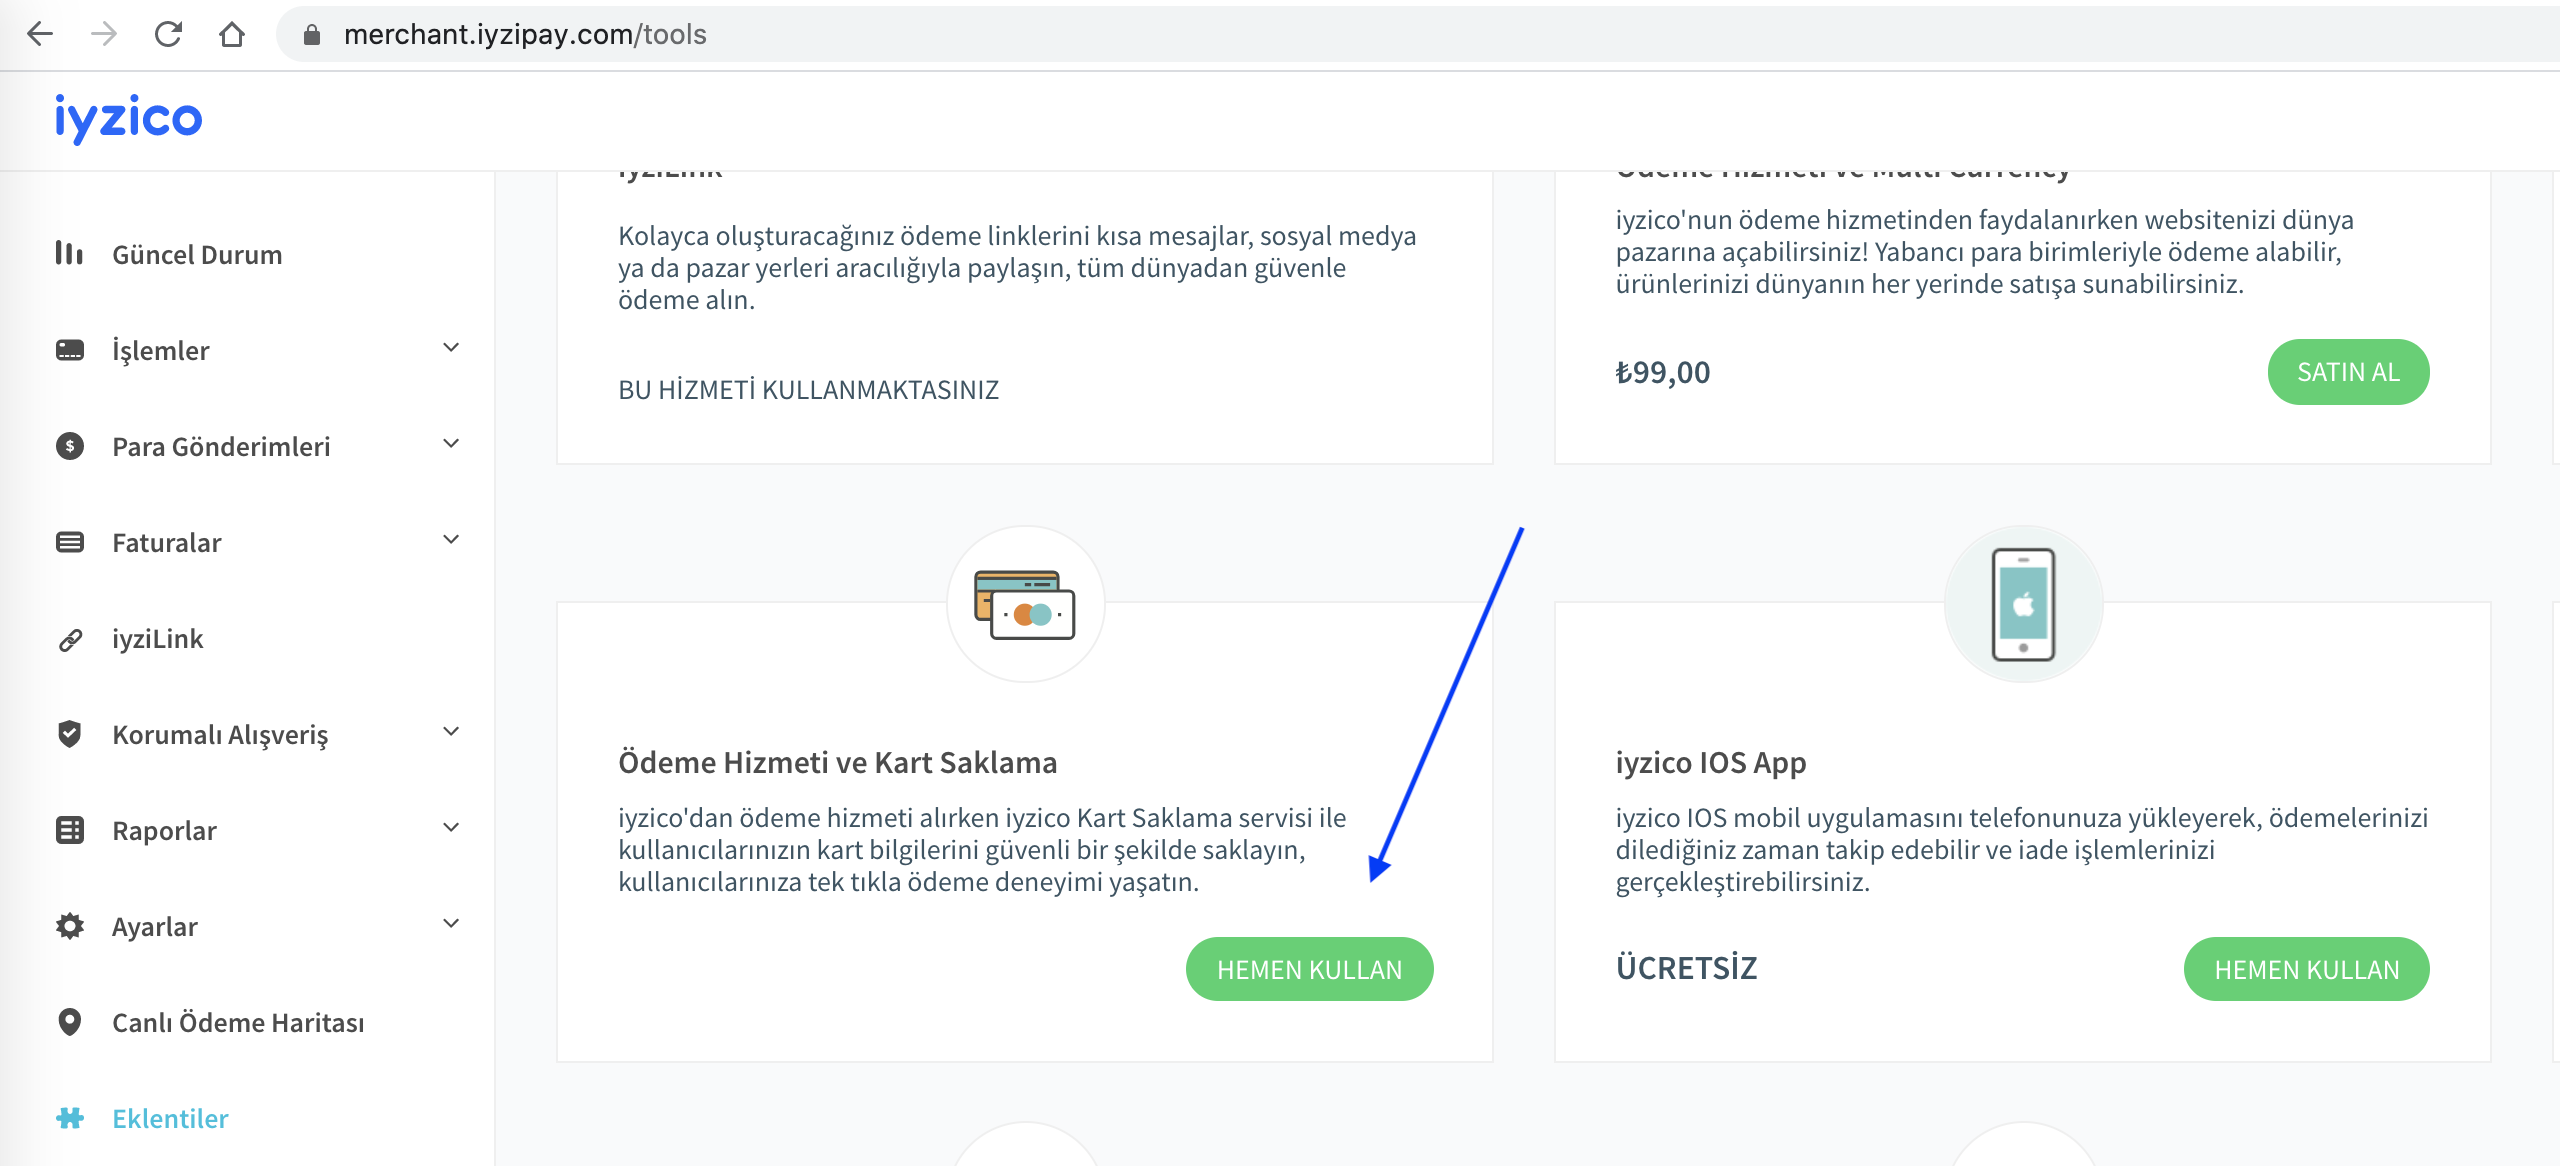Click HEMEN KULLAN for iyzico IOS App

pos(2306,969)
